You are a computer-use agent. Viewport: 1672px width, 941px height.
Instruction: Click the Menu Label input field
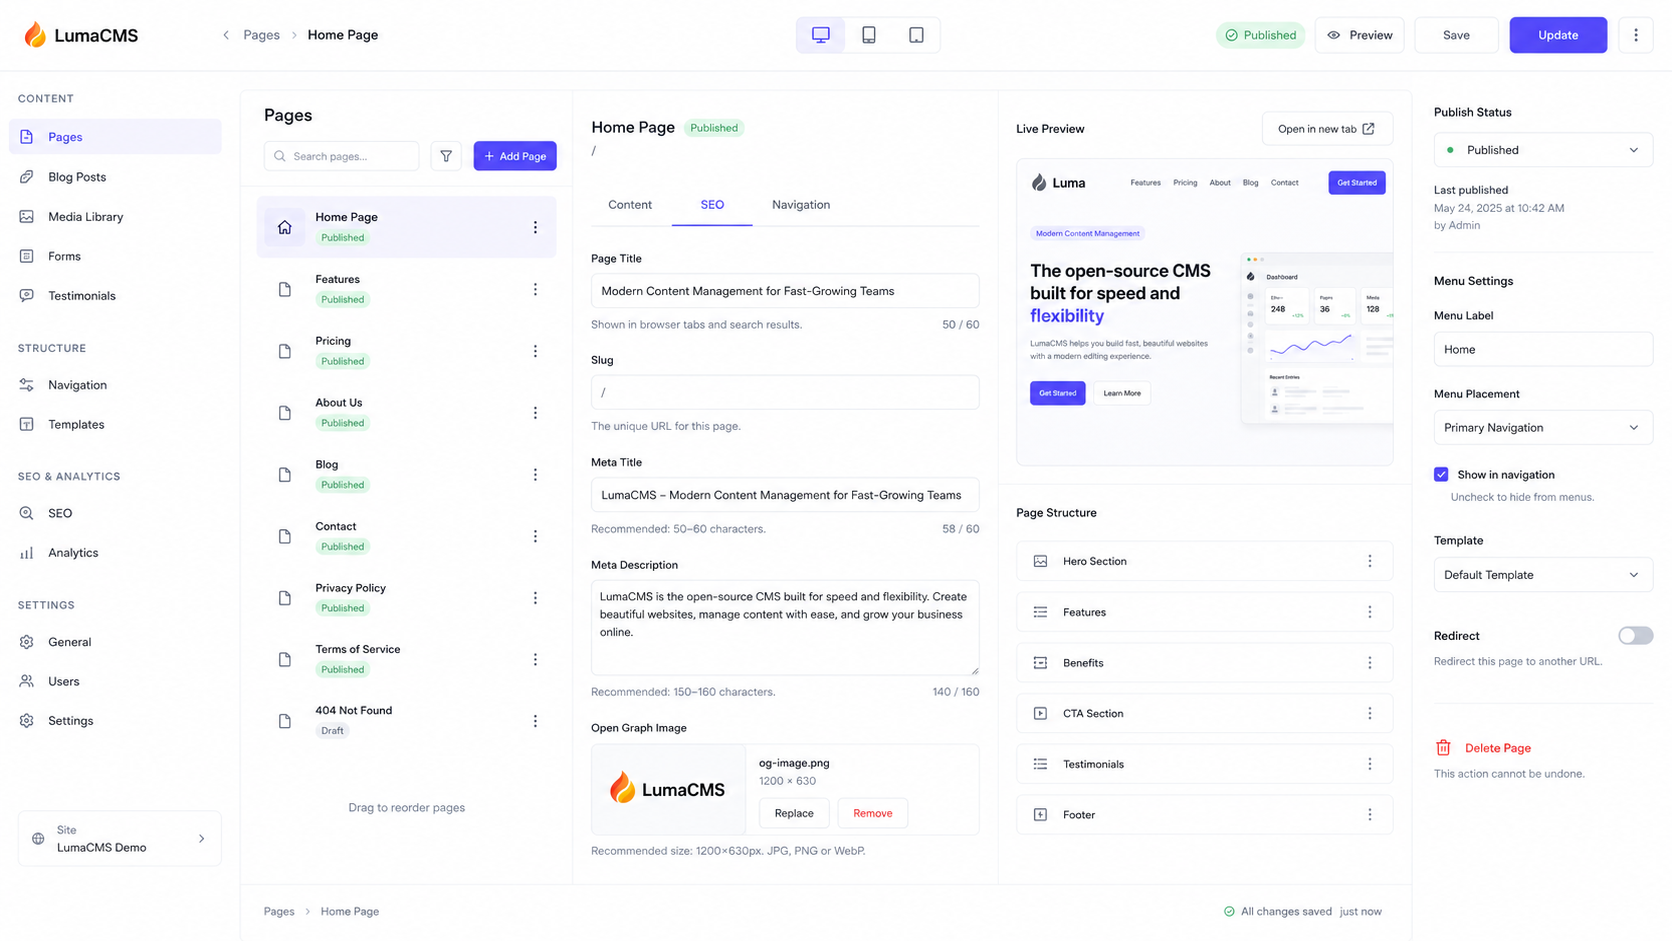(1543, 349)
